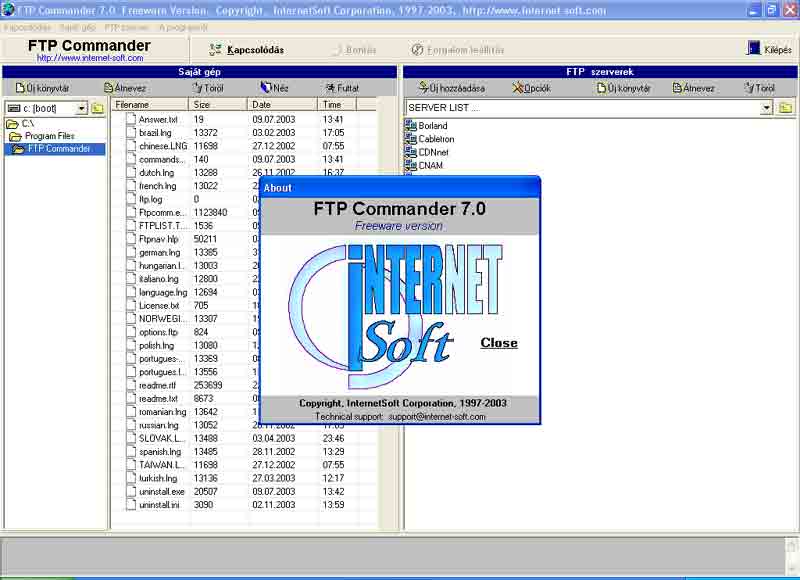
Task: Click Új könyvtár in the Saját gép panel
Action: [x=42, y=88]
